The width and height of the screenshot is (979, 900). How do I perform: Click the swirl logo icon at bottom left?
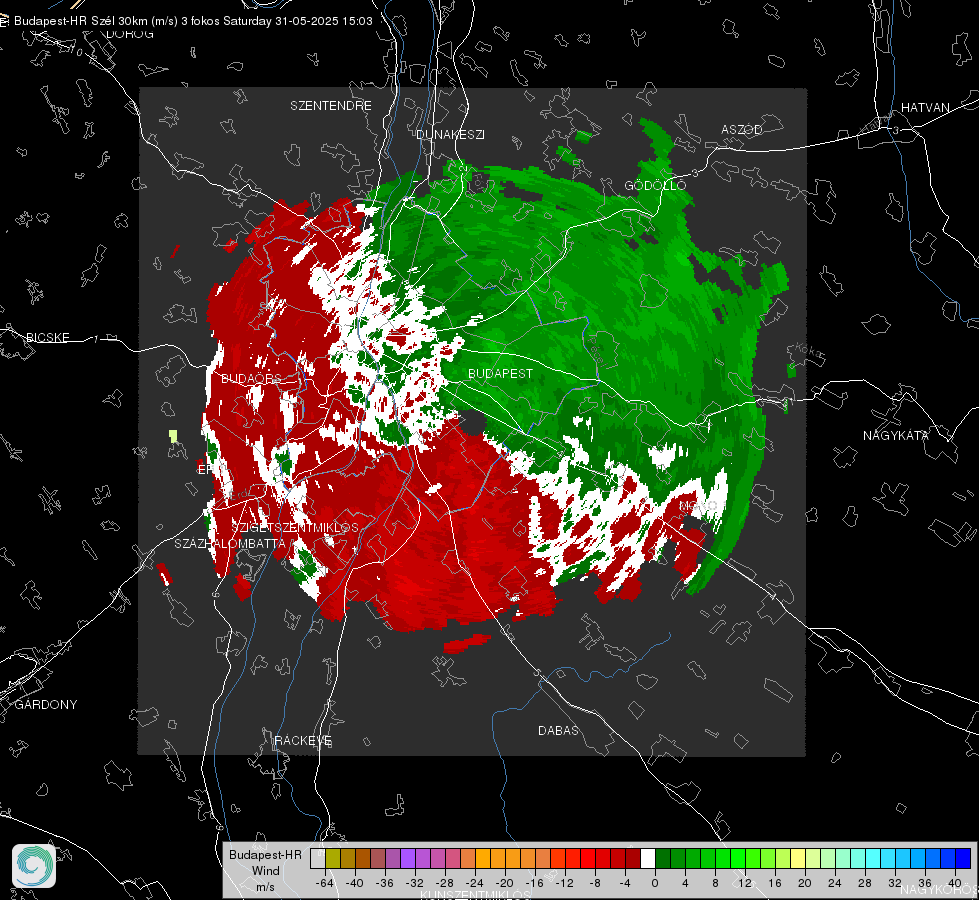tap(34, 866)
